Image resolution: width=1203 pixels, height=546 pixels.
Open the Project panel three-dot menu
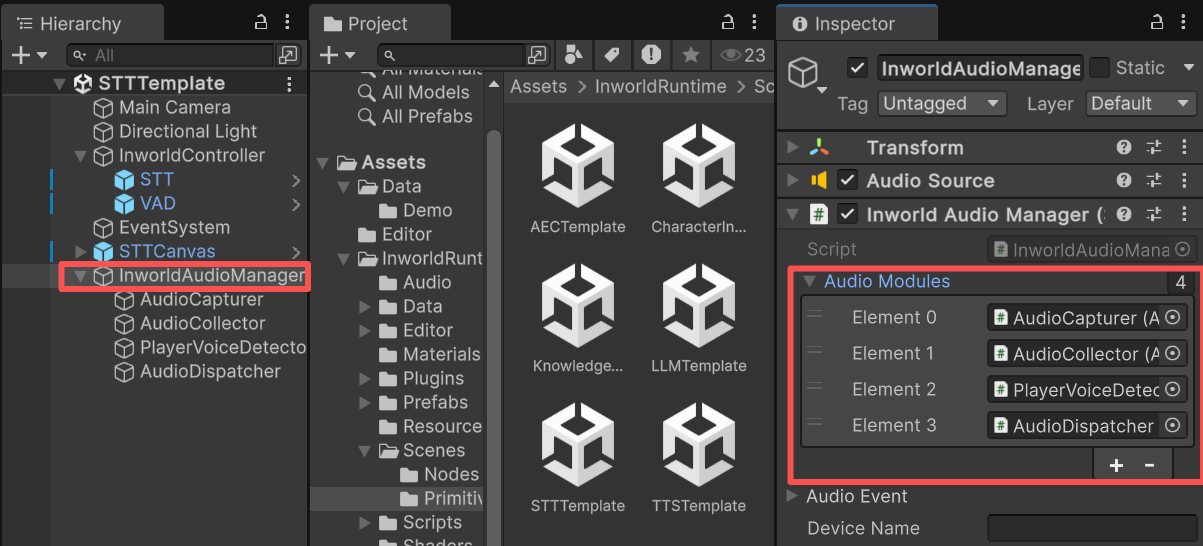756,22
